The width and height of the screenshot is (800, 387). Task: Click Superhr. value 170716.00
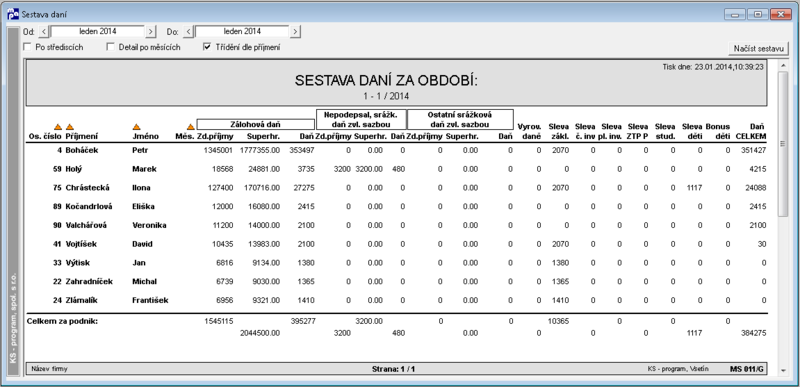(x=261, y=188)
